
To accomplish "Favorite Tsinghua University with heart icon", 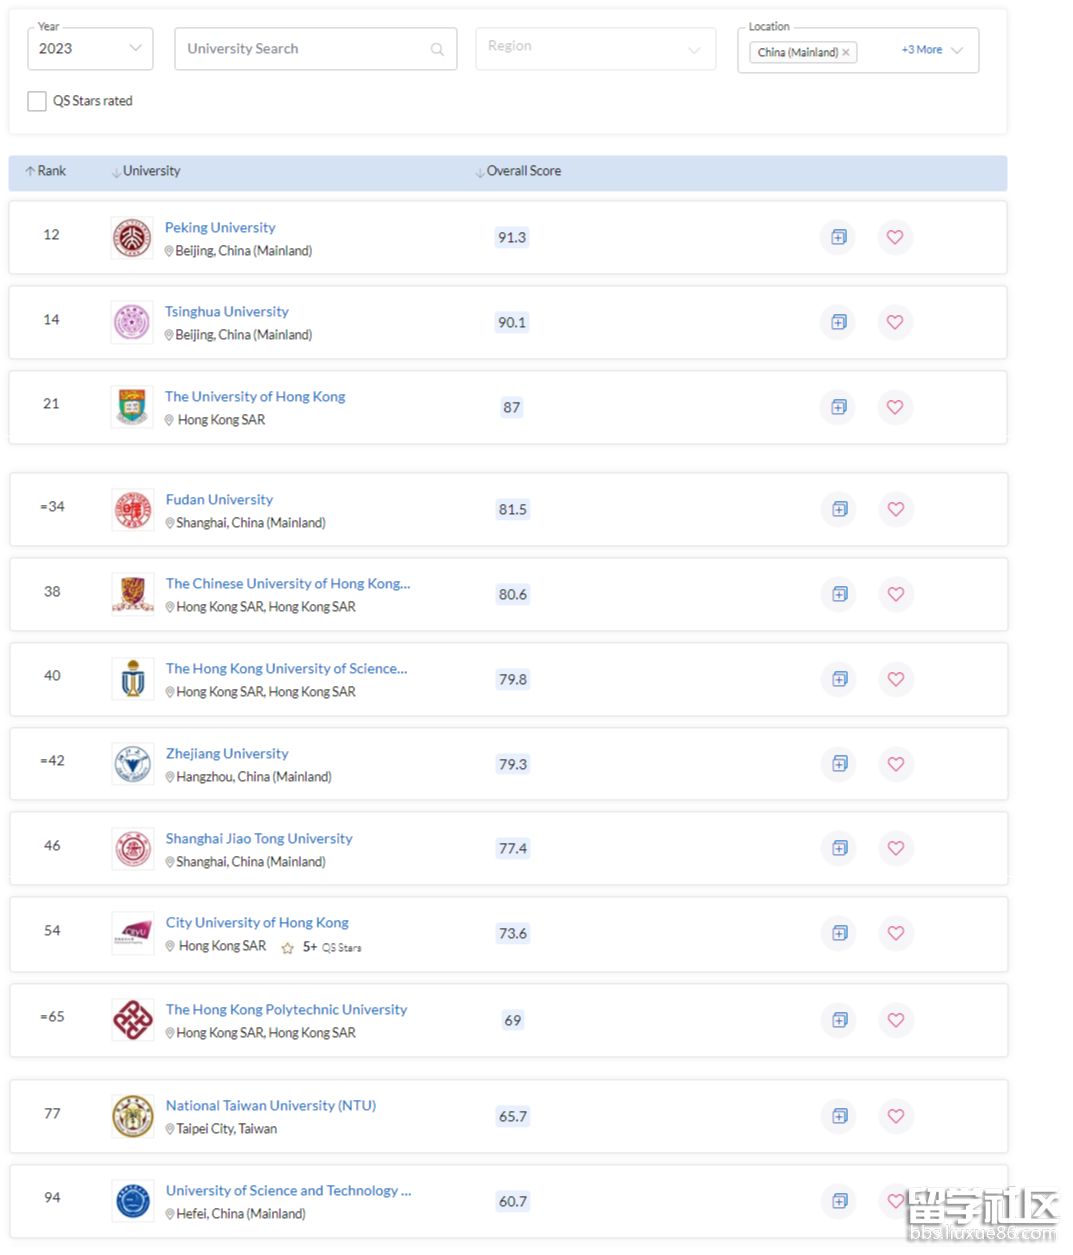I will pyautogui.click(x=895, y=322).
